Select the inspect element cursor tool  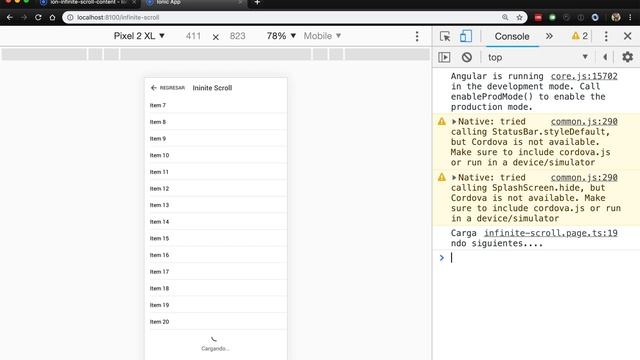[x=445, y=36]
